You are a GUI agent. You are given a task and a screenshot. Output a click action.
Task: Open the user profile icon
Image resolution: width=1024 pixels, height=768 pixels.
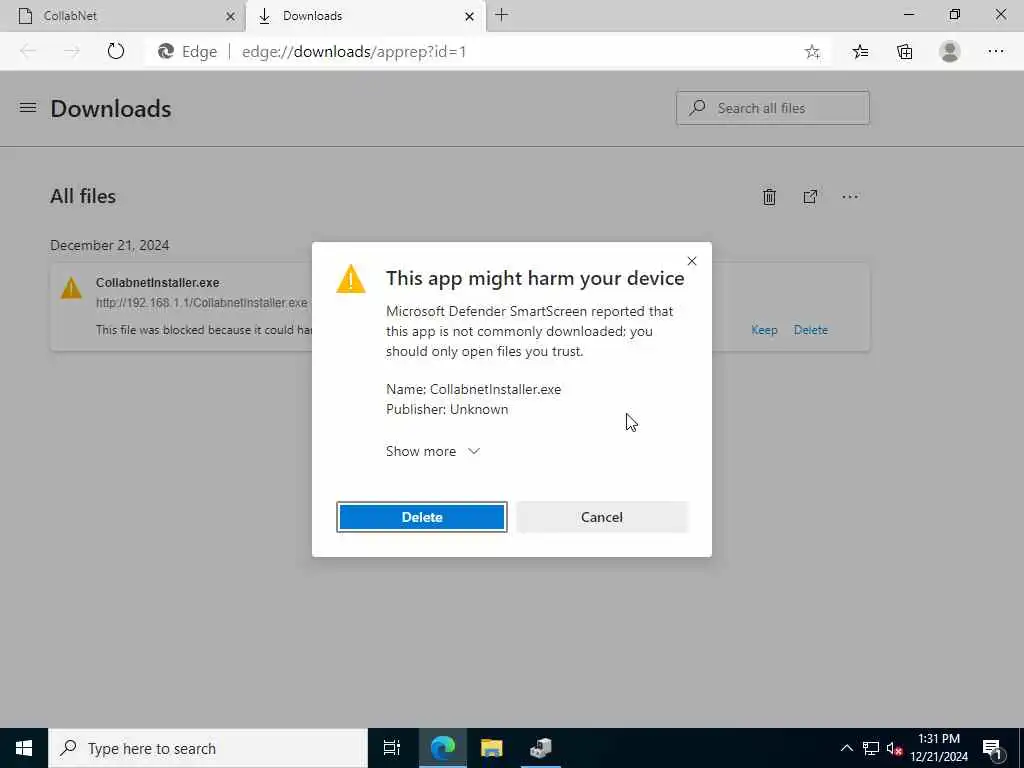click(950, 52)
